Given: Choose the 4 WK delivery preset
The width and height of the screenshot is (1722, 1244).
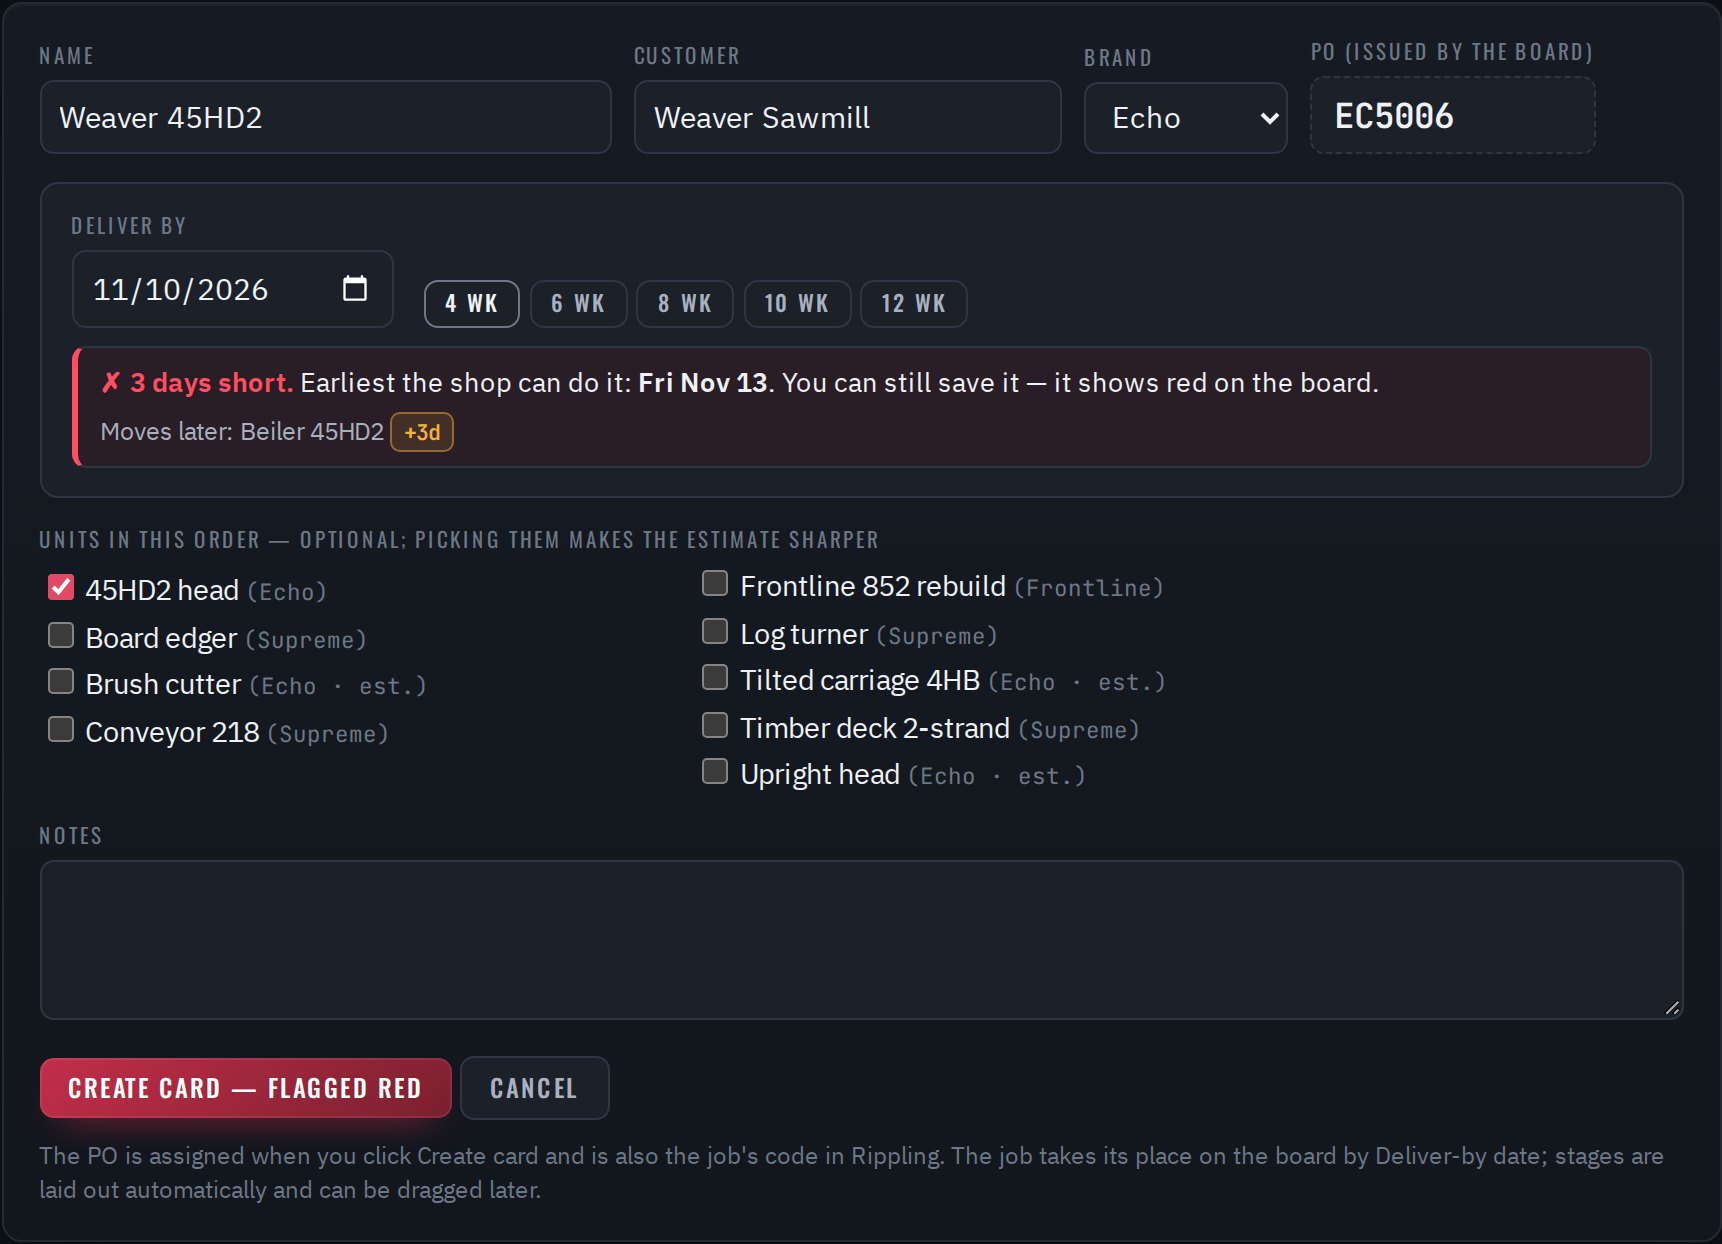Looking at the screenshot, I should [472, 304].
